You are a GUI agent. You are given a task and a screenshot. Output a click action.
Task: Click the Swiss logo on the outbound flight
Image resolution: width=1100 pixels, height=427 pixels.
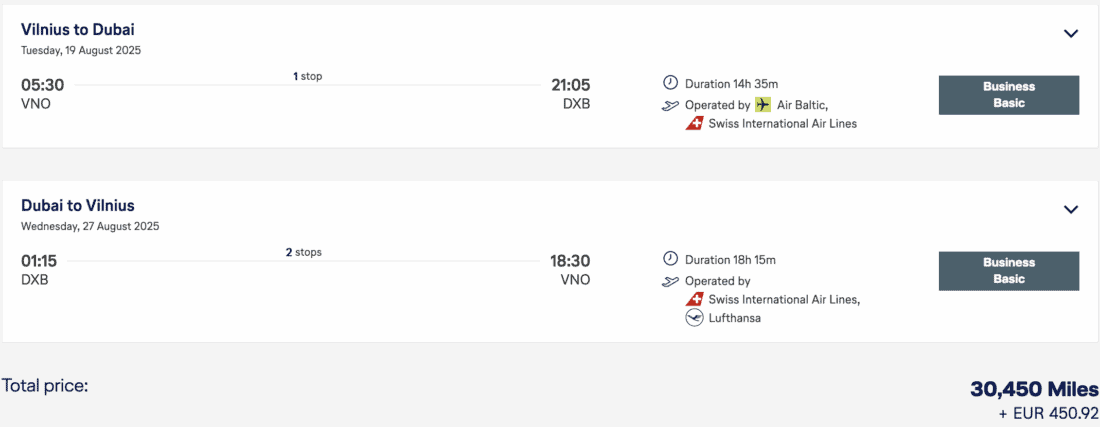coord(694,124)
